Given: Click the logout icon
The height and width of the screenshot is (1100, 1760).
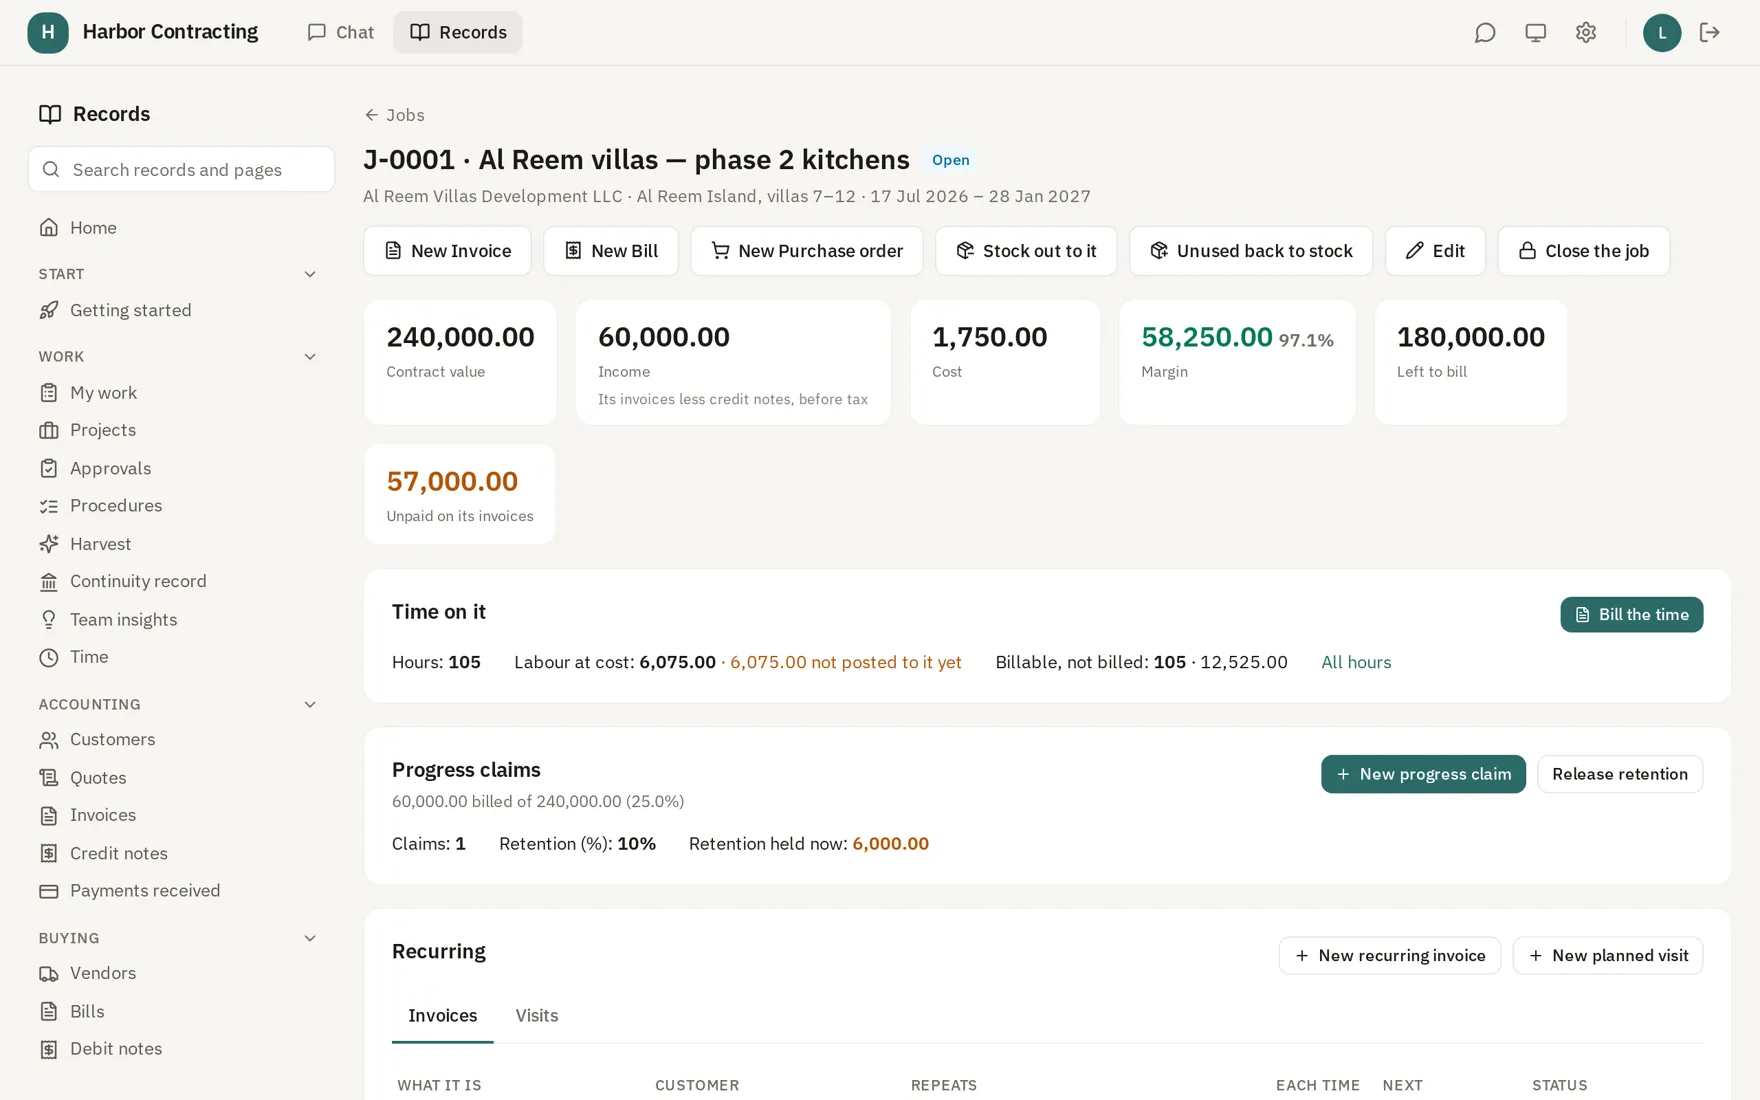Looking at the screenshot, I should pos(1709,33).
